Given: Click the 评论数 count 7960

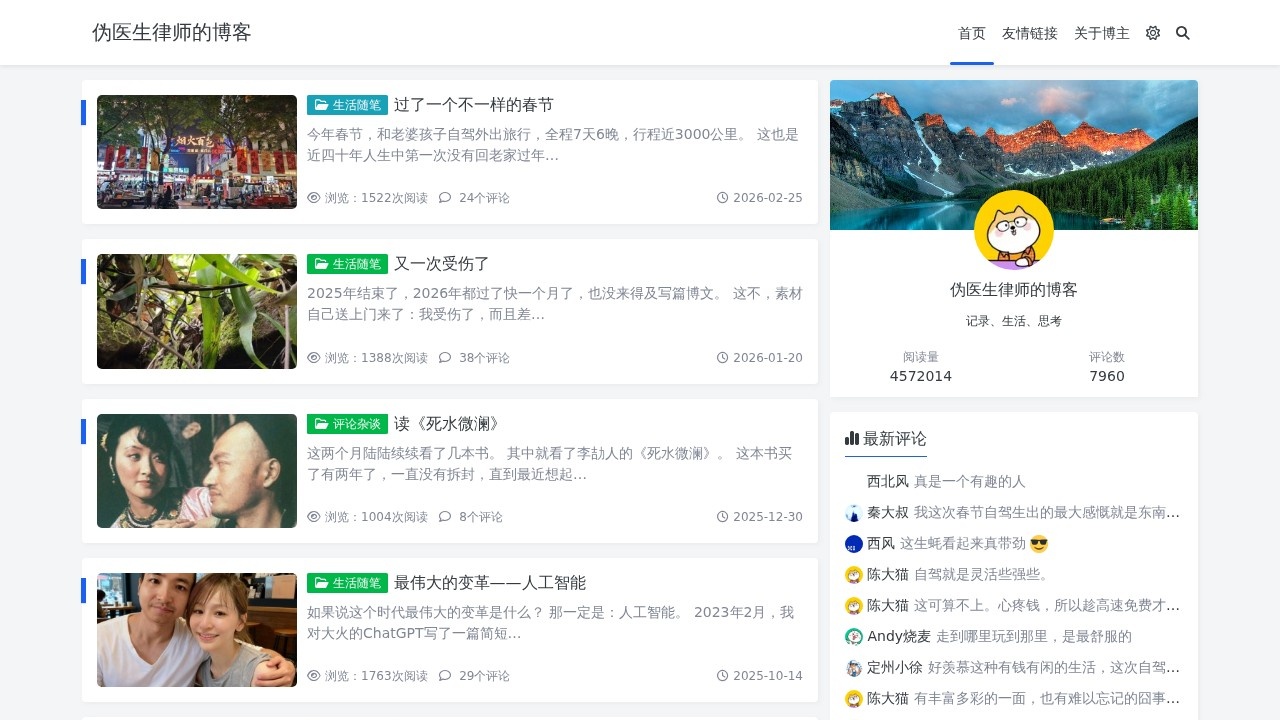Looking at the screenshot, I should pyautogui.click(x=1107, y=376).
